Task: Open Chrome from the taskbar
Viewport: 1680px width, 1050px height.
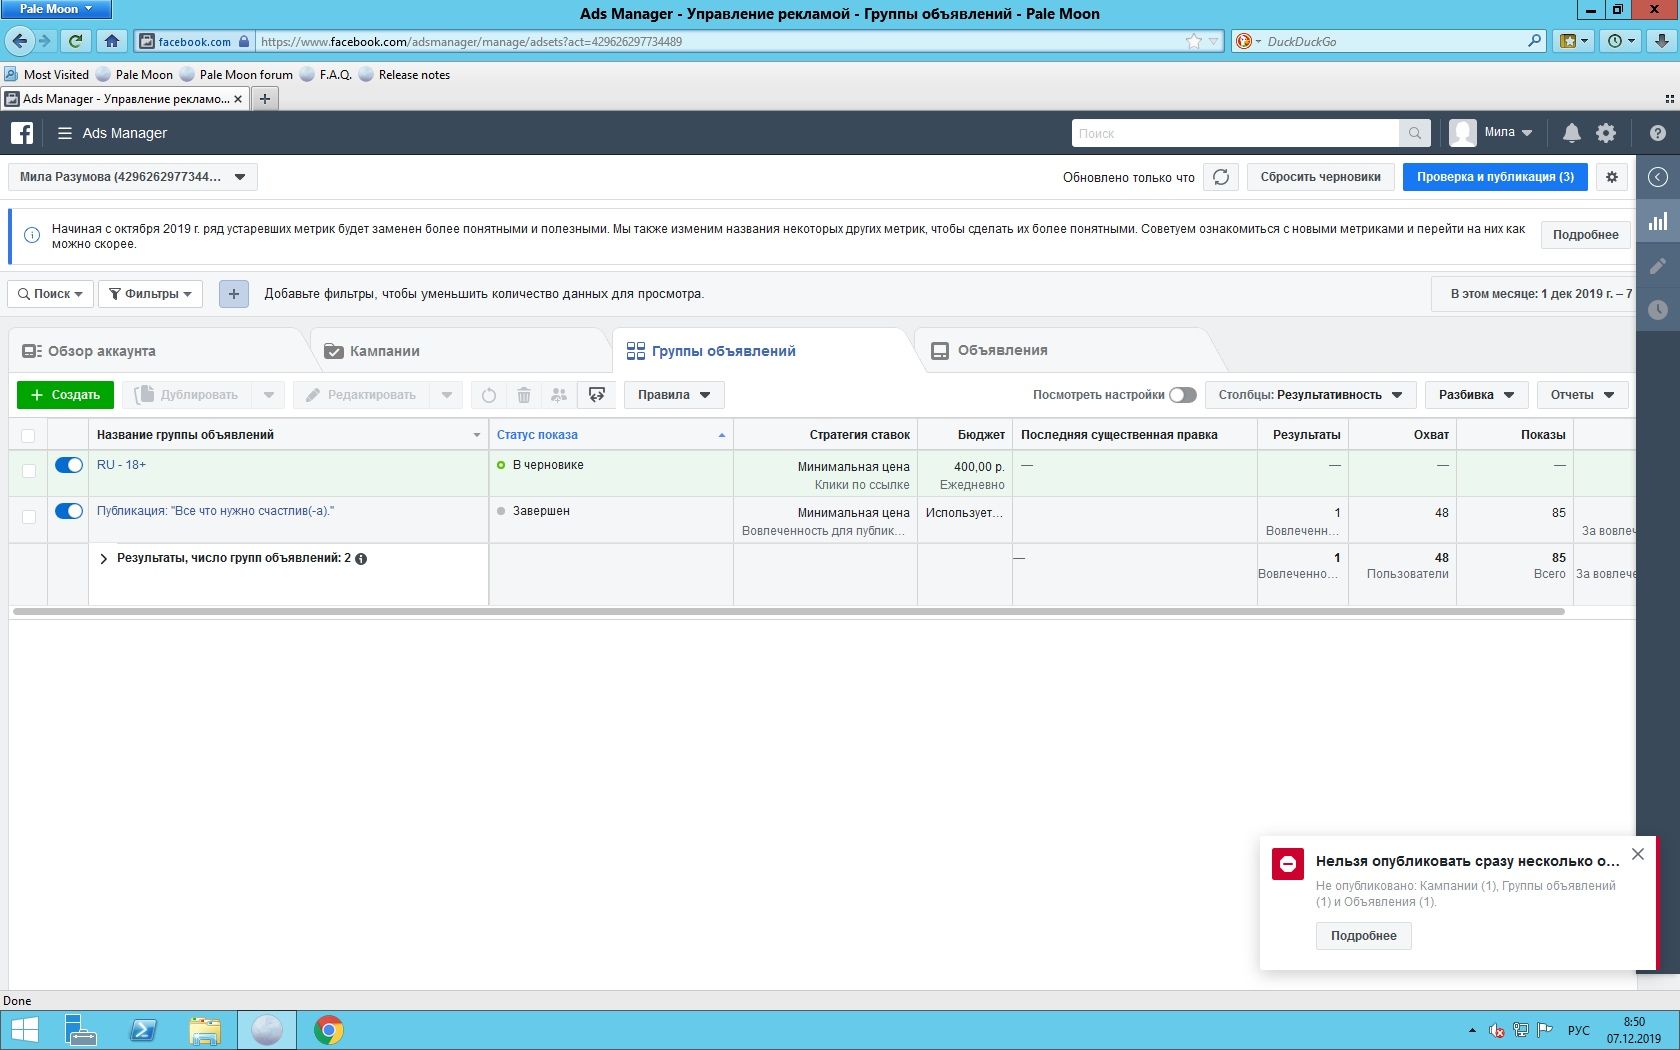Action: 328,1030
